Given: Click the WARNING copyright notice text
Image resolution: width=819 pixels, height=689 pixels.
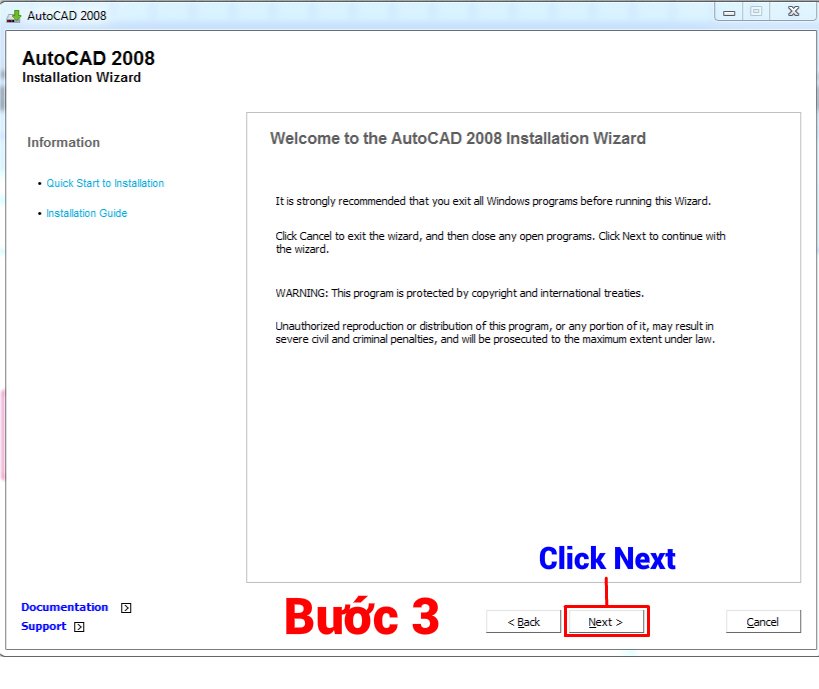Looking at the screenshot, I should point(460,293).
